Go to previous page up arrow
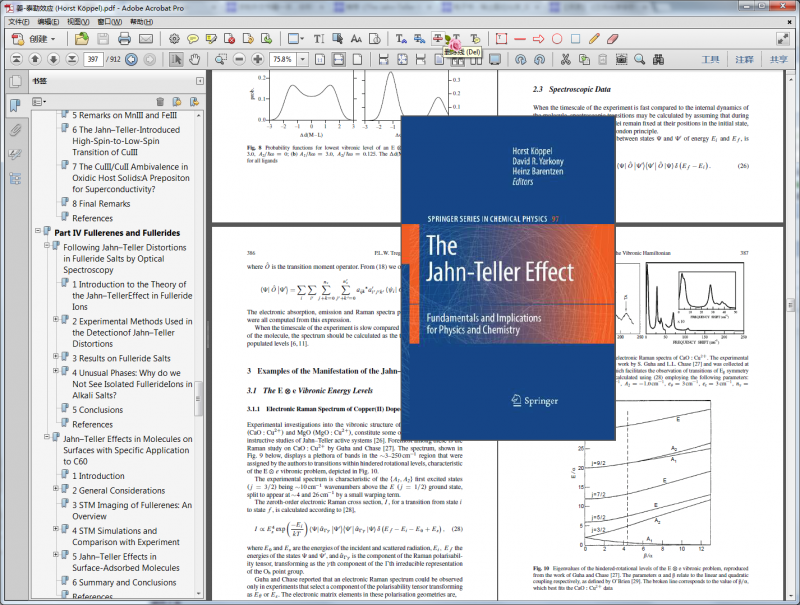The width and height of the screenshot is (800, 605). pos(35,59)
